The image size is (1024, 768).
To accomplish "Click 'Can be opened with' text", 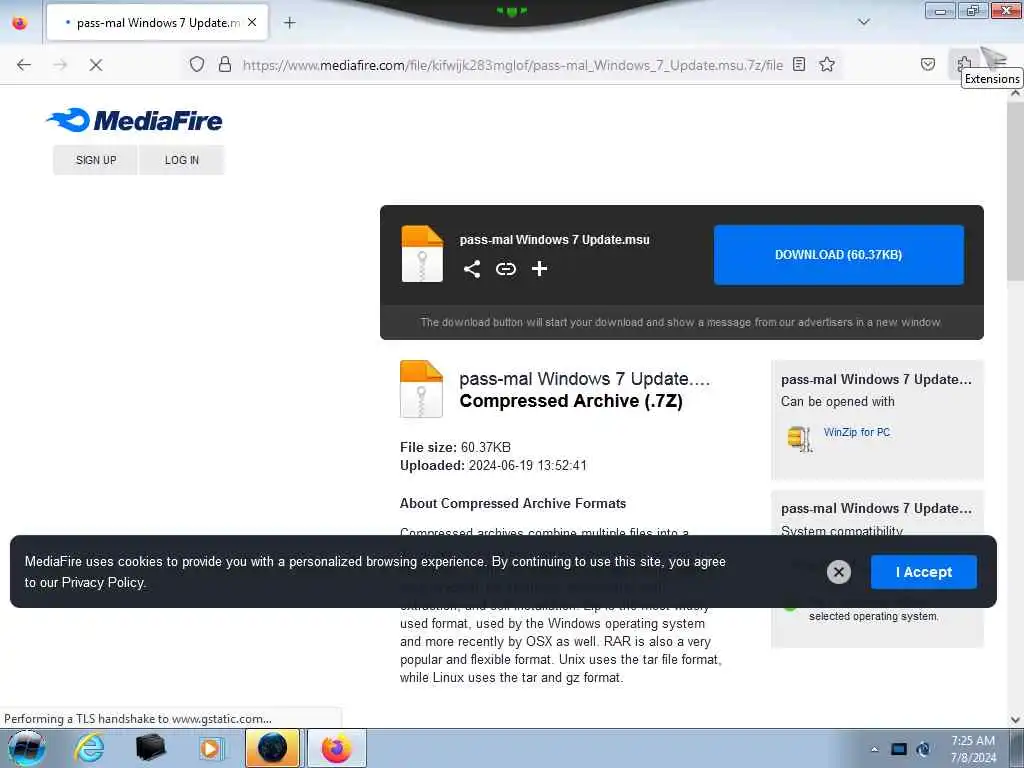I will click(x=837, y=402).
